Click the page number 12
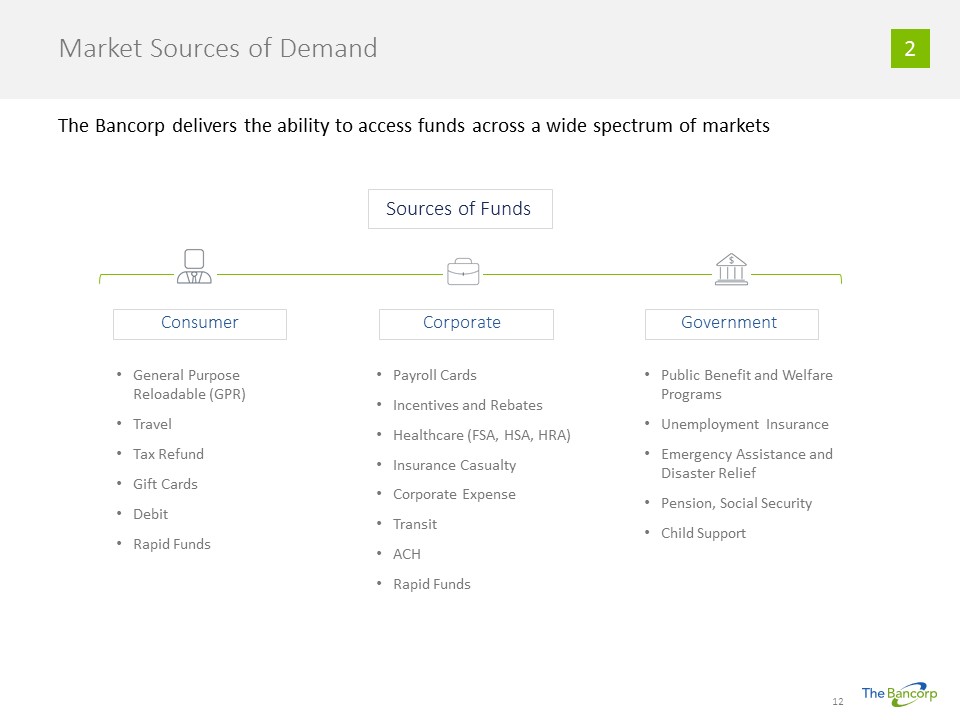The height and width of the screenshot is (720, 960). point(838,702)
